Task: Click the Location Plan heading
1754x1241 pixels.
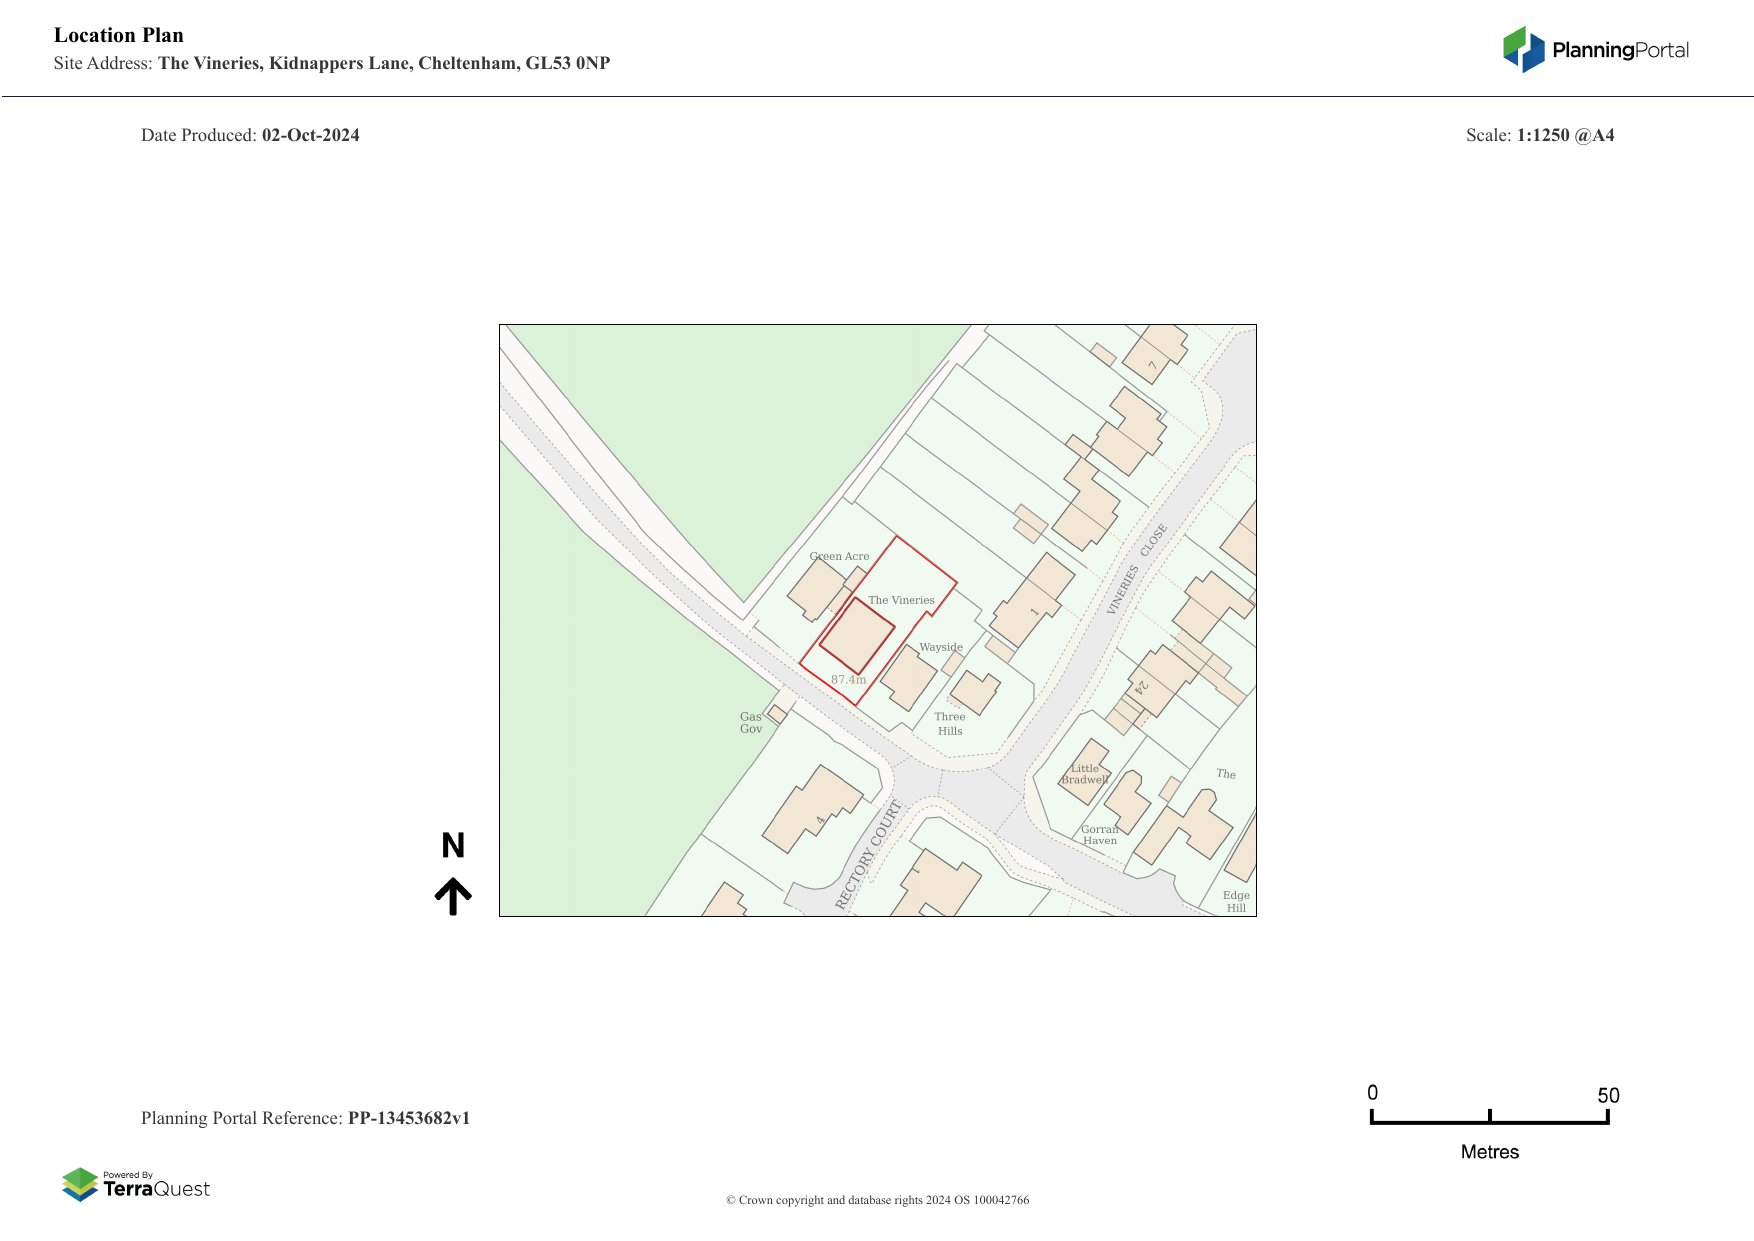Action: click(119, 35)
